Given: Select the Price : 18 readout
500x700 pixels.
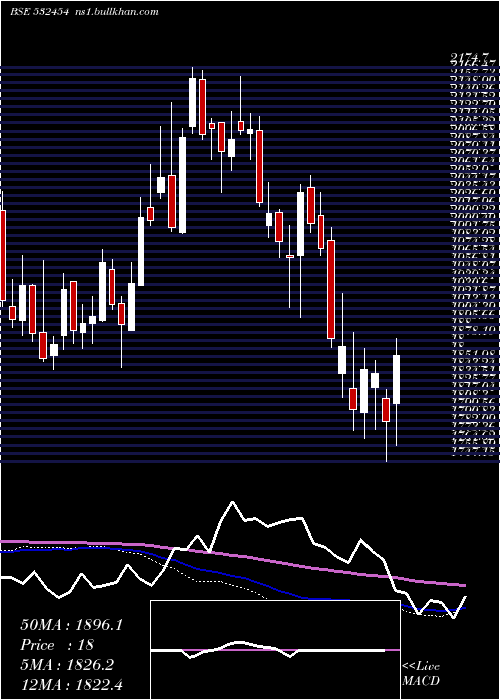Looking at the screenshot, I should click(57, 645).
